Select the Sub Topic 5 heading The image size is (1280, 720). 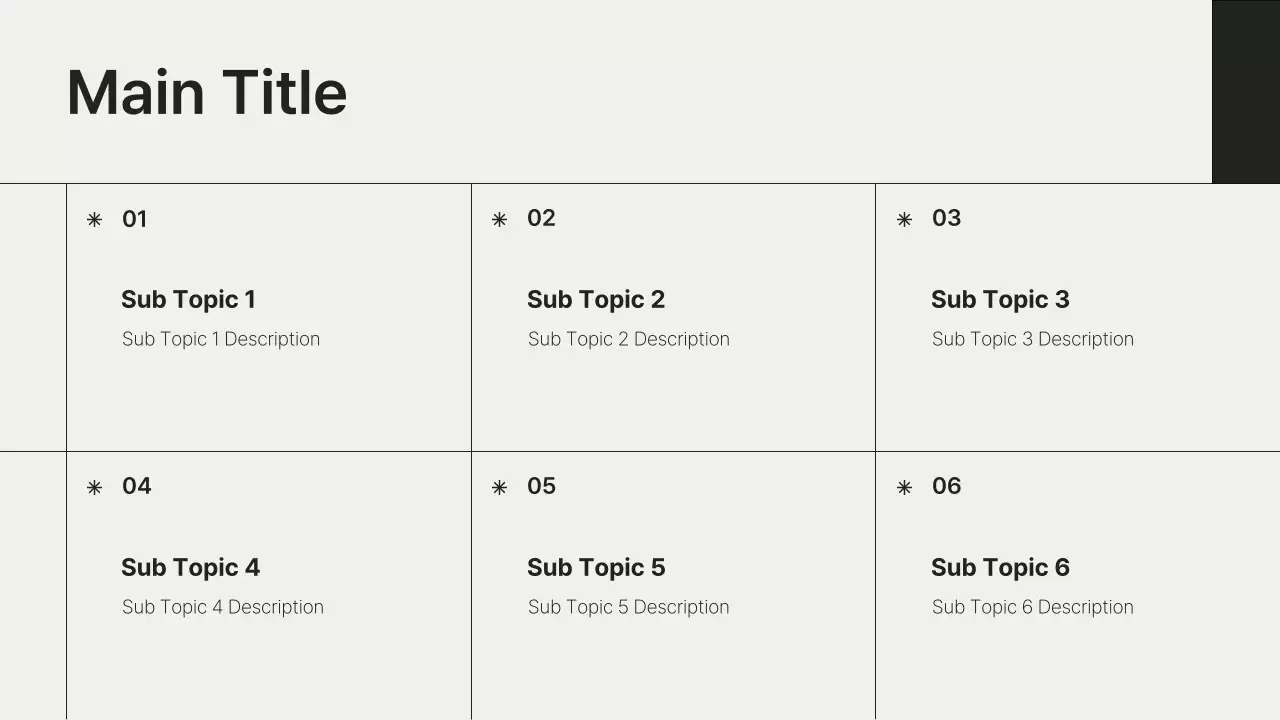coord(595,567)
